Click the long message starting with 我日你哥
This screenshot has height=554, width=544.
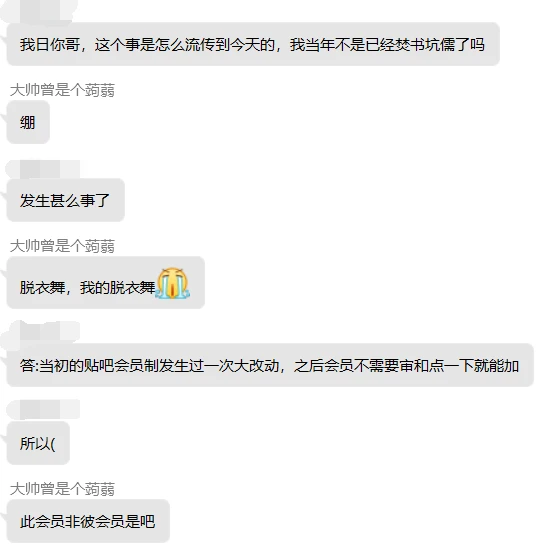tap(253, 44)
